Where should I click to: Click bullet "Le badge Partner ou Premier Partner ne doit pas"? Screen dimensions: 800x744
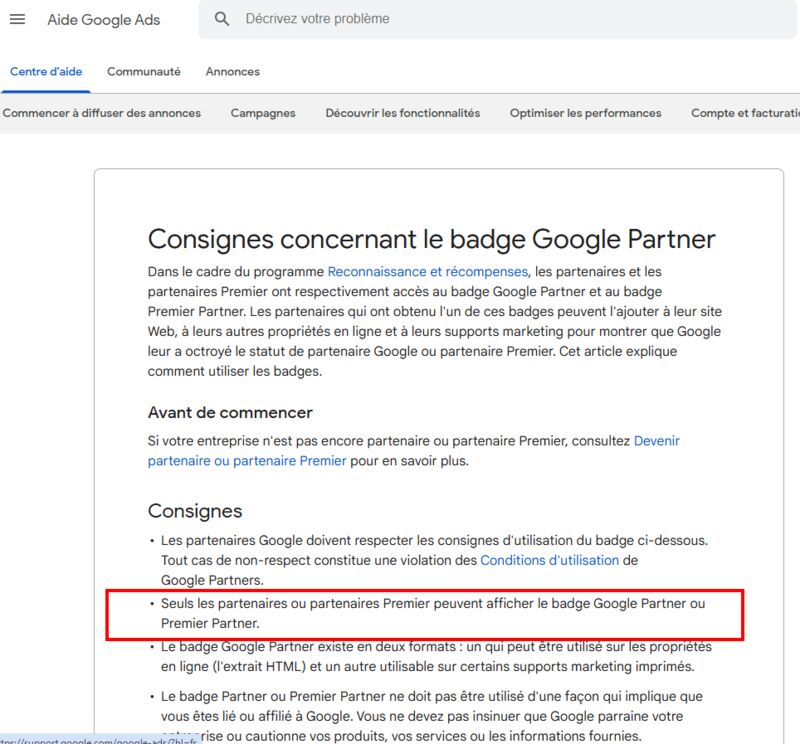click(x=432, y=716)
